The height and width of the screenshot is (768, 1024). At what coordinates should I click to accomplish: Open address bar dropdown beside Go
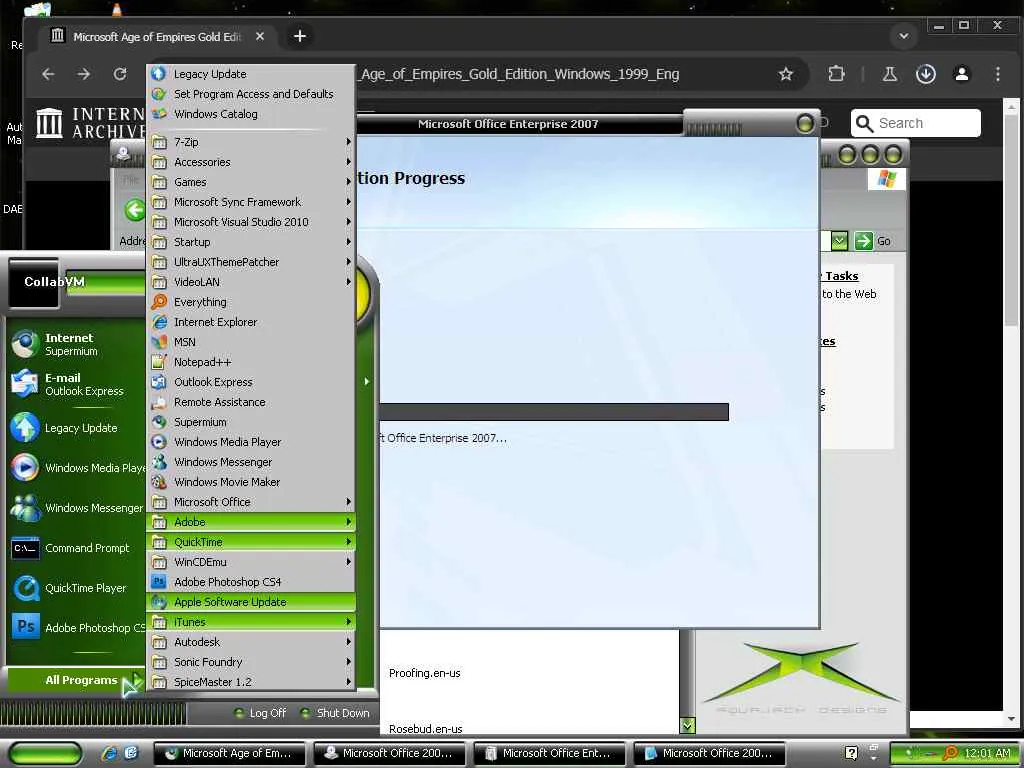coord(840,241)
